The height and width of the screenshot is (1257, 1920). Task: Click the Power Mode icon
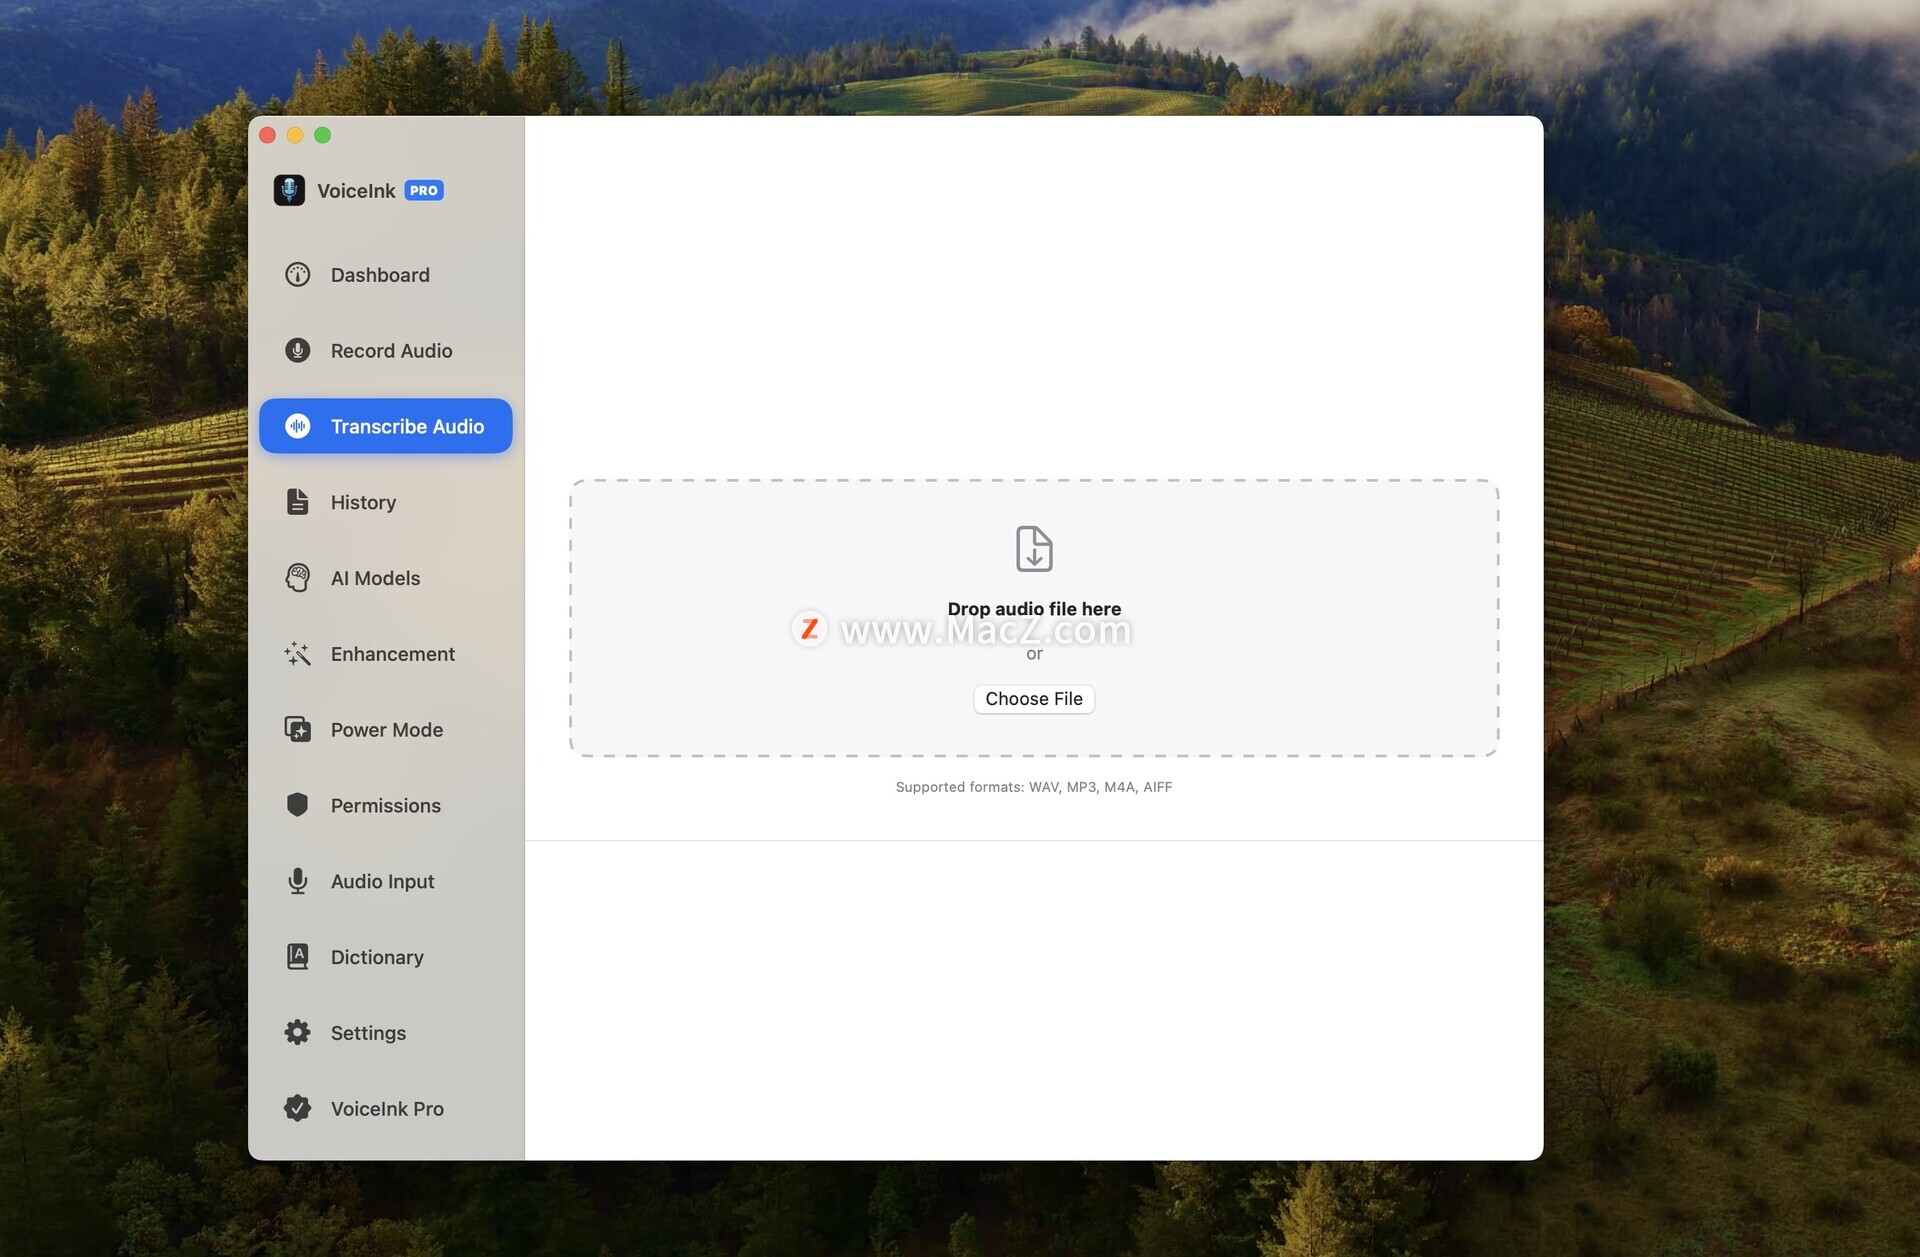297,730
